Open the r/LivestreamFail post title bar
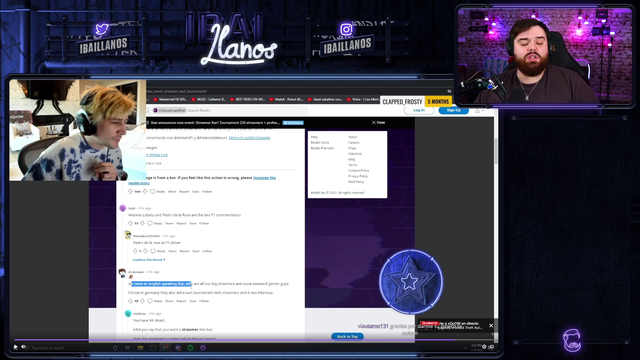The image size is (640, 360). click(x=216, y=122)
